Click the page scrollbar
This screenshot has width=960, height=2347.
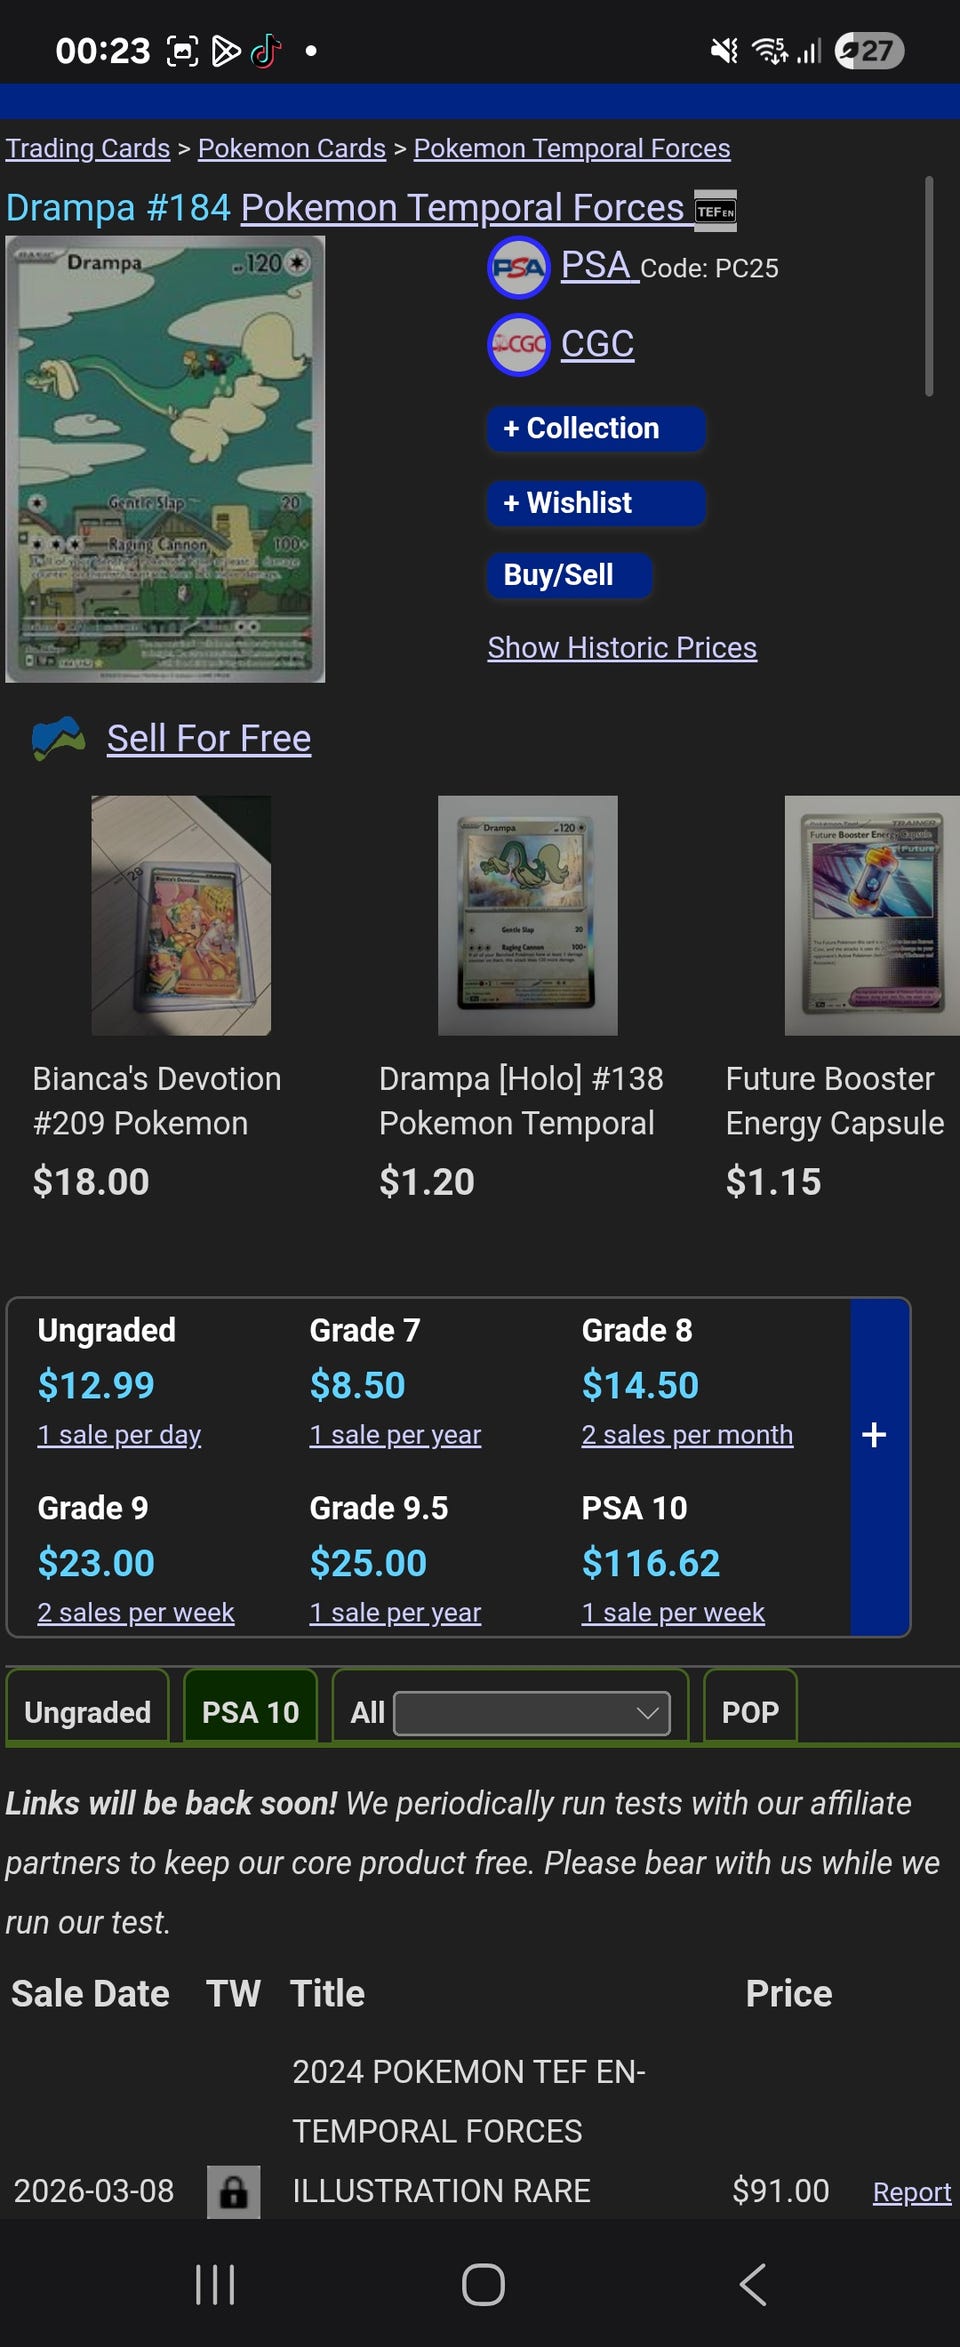pyautogui.click(x=929, y=287)
